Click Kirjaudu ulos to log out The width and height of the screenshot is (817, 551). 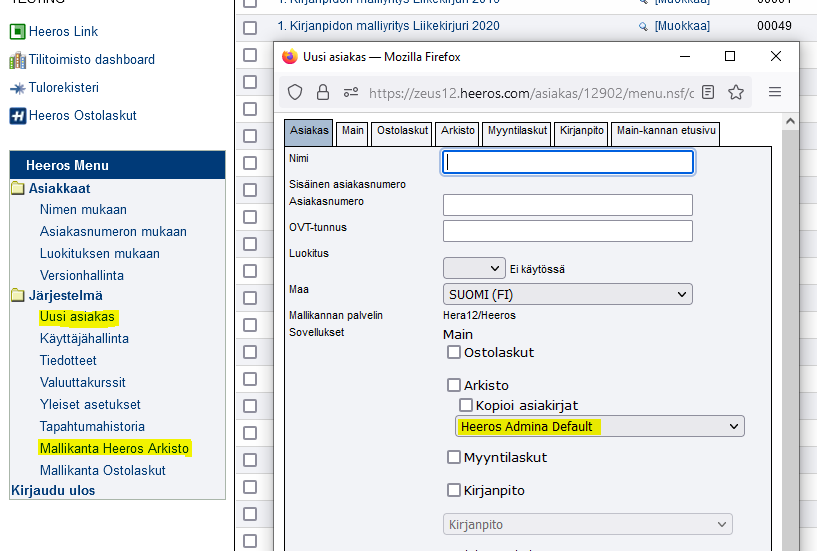point(53,491)
